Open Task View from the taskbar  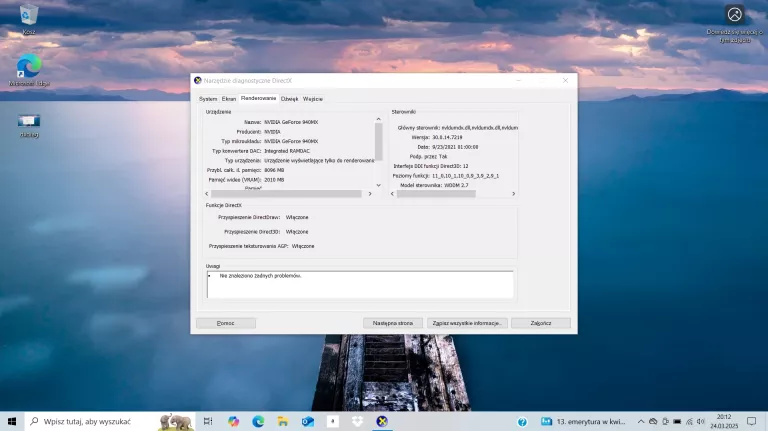coord(208,421)
